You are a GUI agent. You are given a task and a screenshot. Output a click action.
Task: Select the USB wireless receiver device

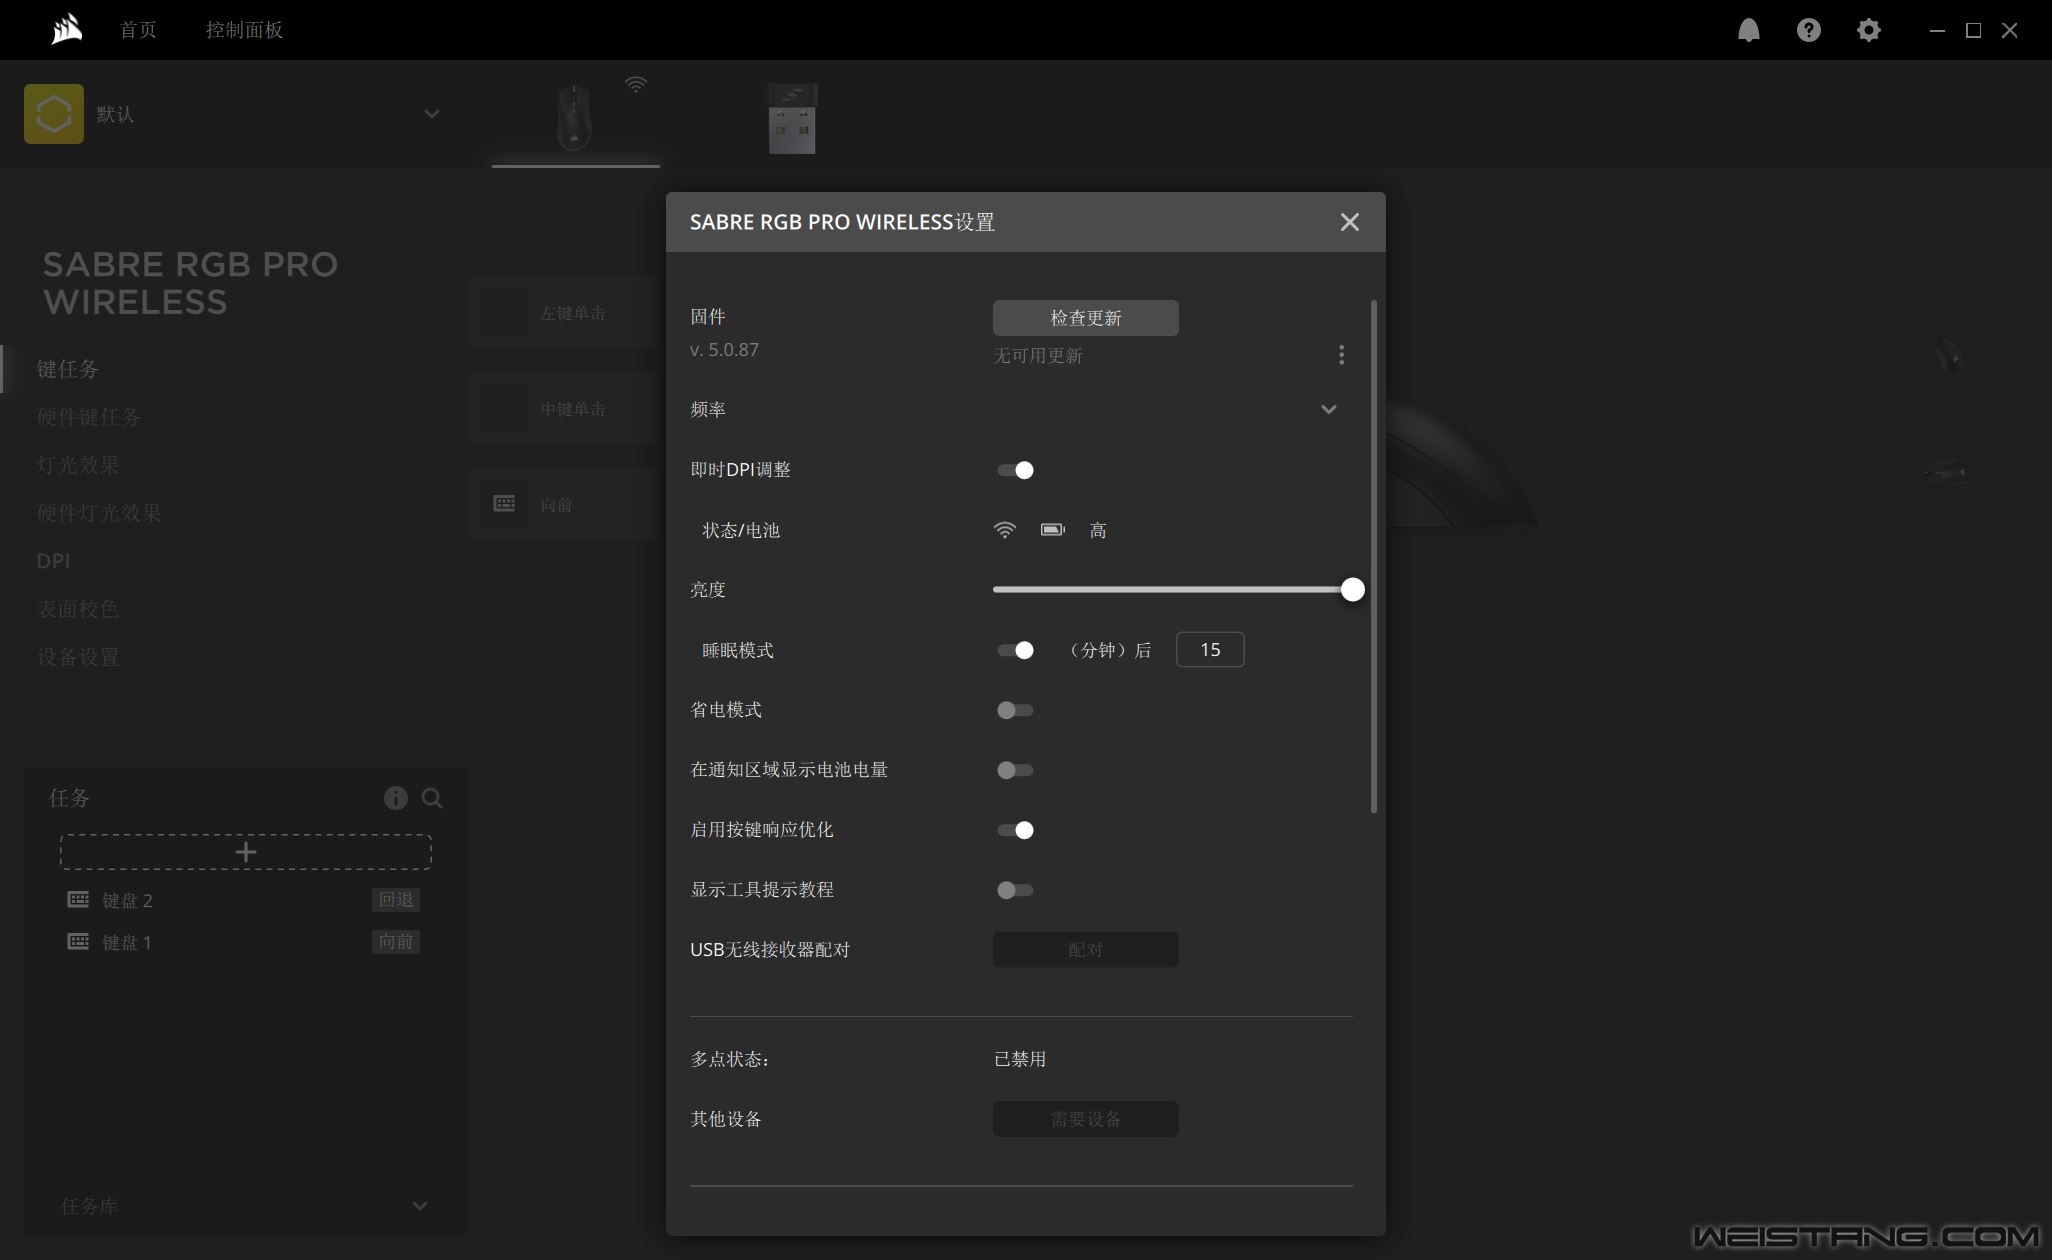792,118
